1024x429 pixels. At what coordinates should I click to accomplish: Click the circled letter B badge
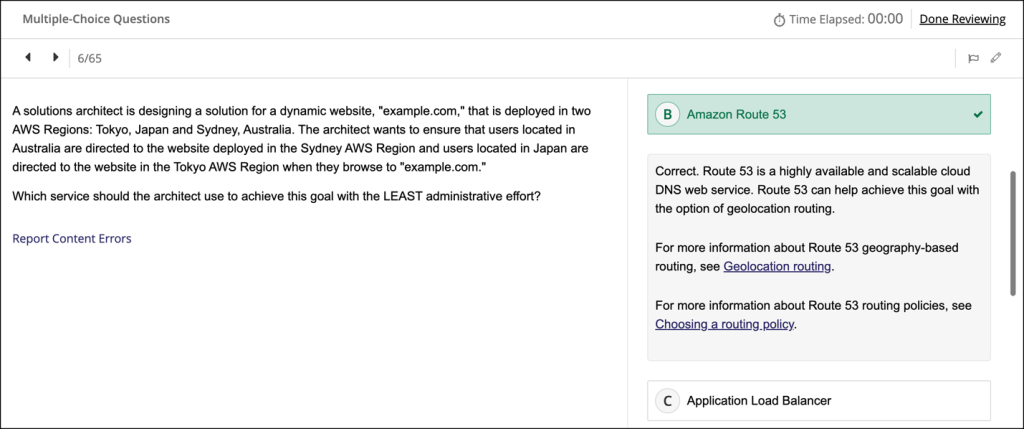pyautogui.click(x=667, y=114)
